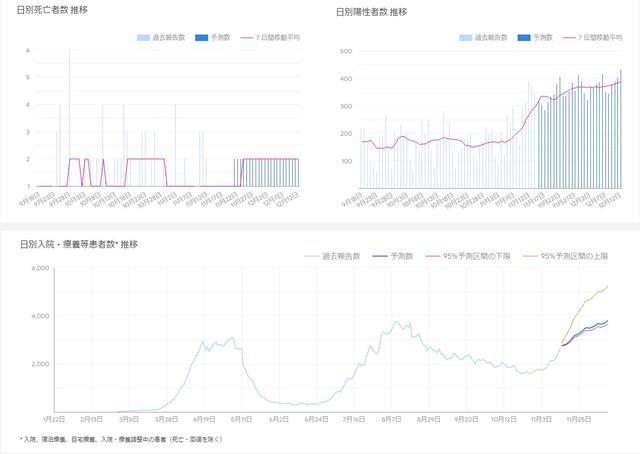
Task: Click the 4 y-axis label on deaths chart
Action: (28, 105)
